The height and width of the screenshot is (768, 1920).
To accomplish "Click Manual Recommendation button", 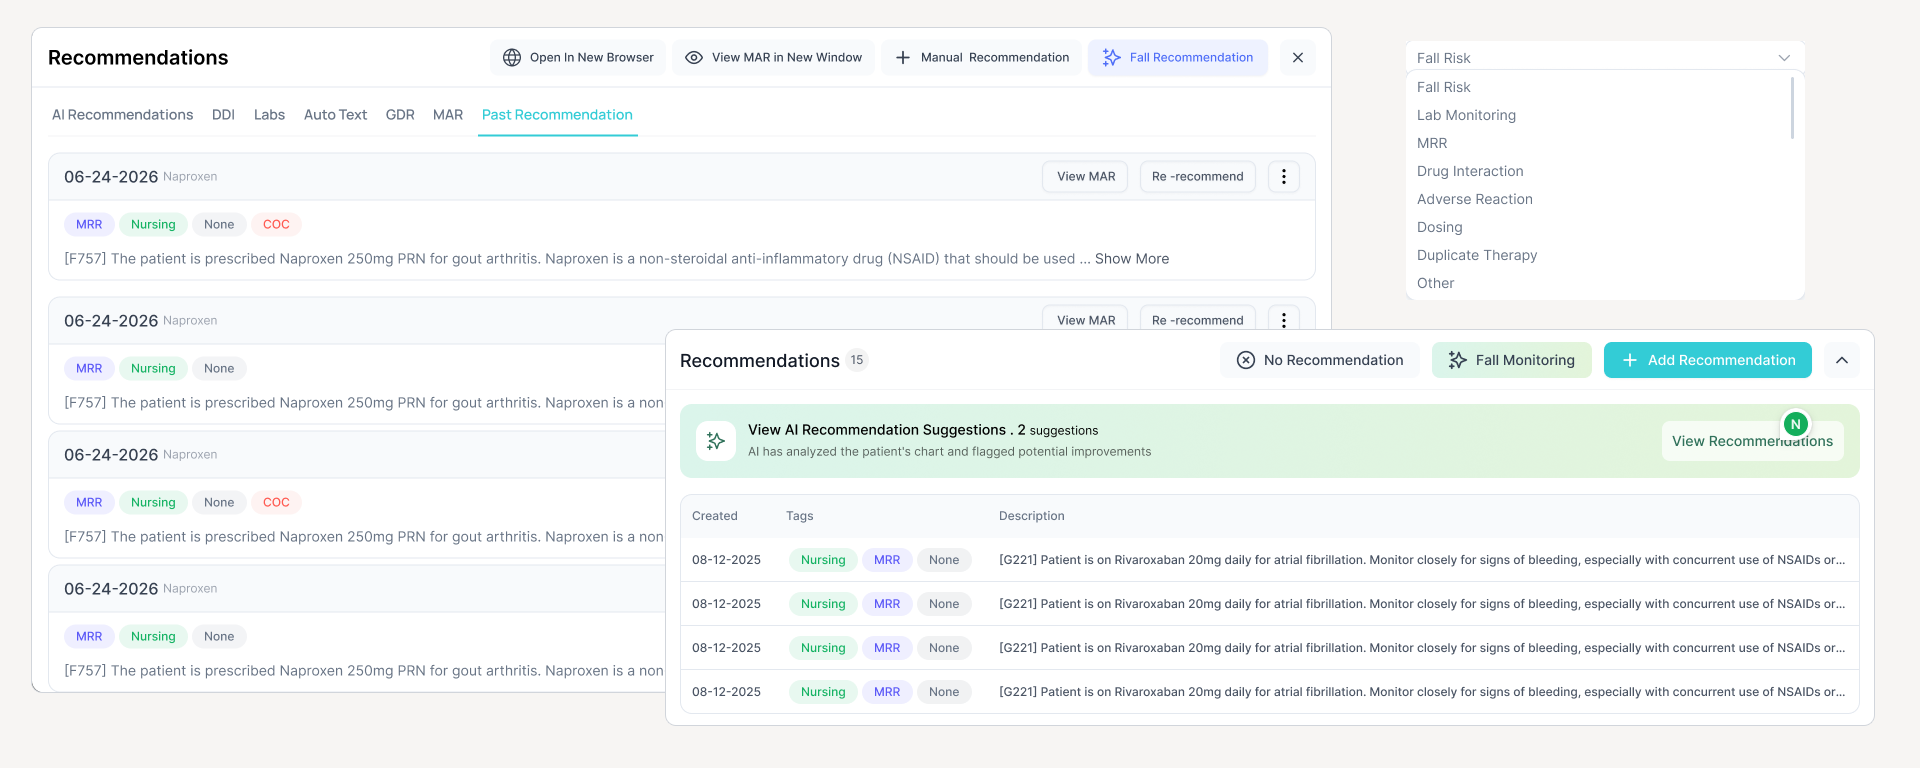I will click(x=982, y=58).
